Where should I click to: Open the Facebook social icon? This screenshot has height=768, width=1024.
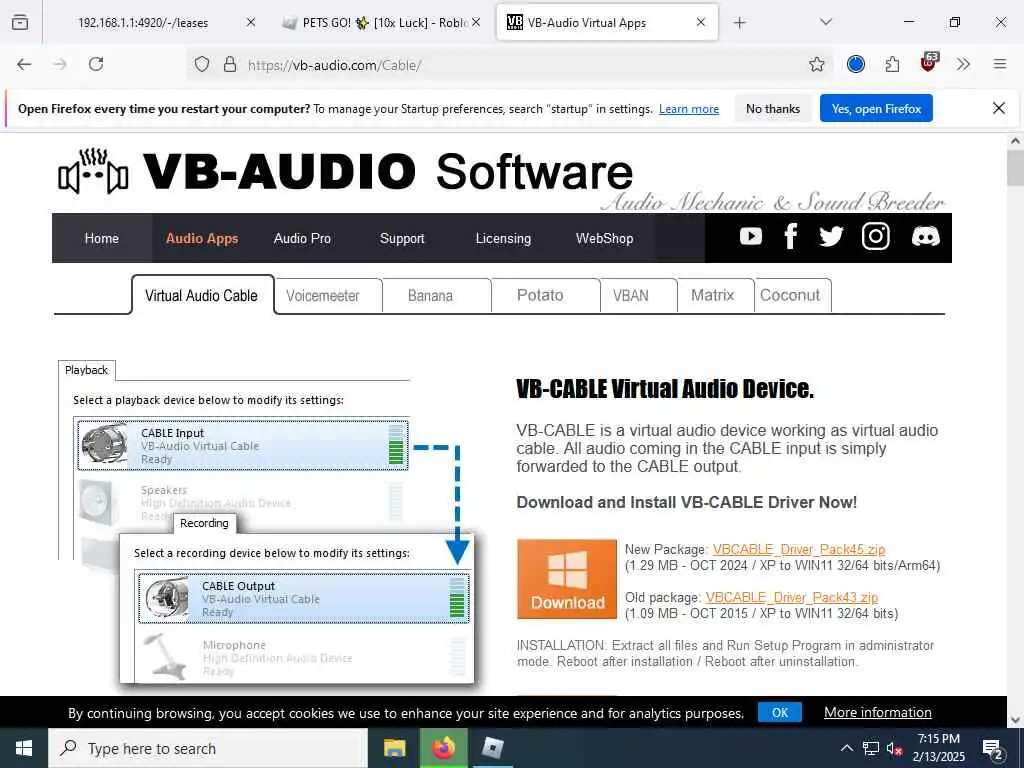point(790,236)
